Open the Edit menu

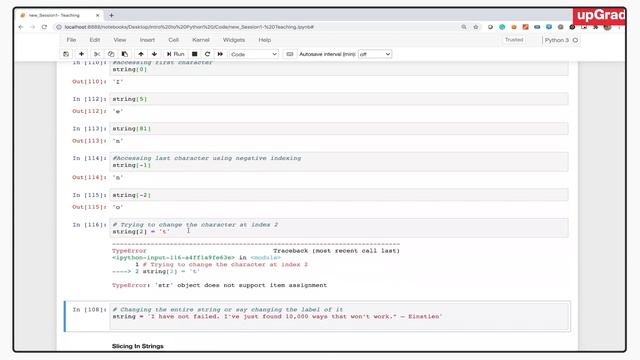point(95,40)
